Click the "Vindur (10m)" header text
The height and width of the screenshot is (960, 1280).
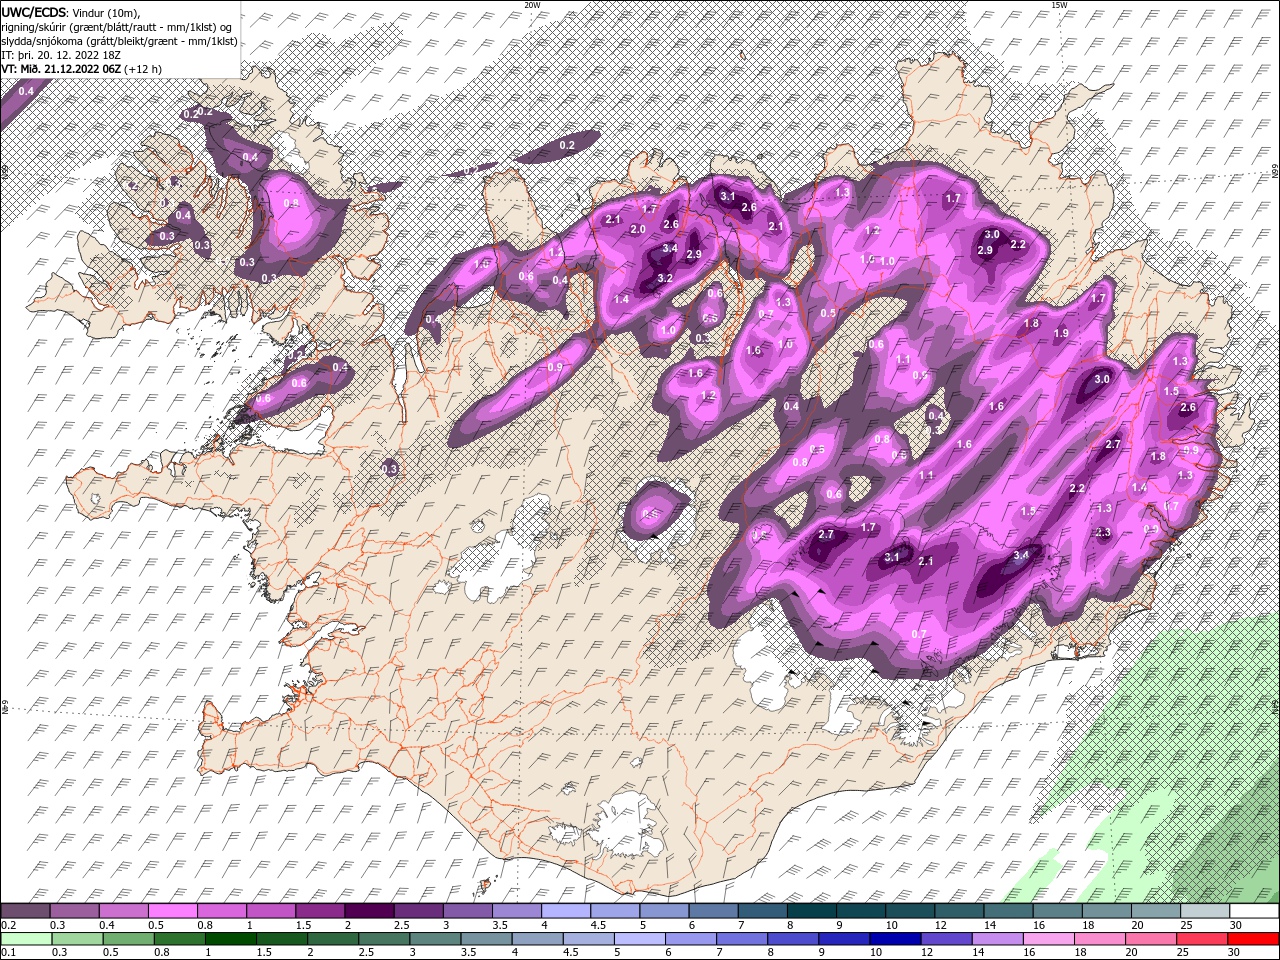107,12
